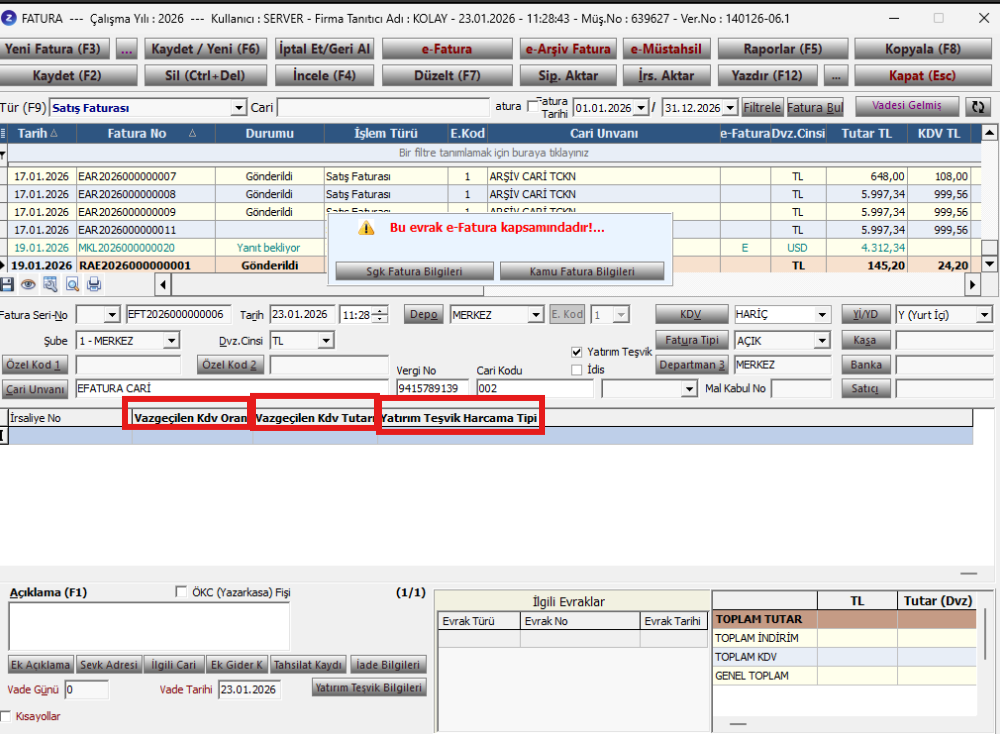Open the start date 01.01.2026 dropdown
1000x734 pixels.
pyautogui.click(x=641, y=108)
